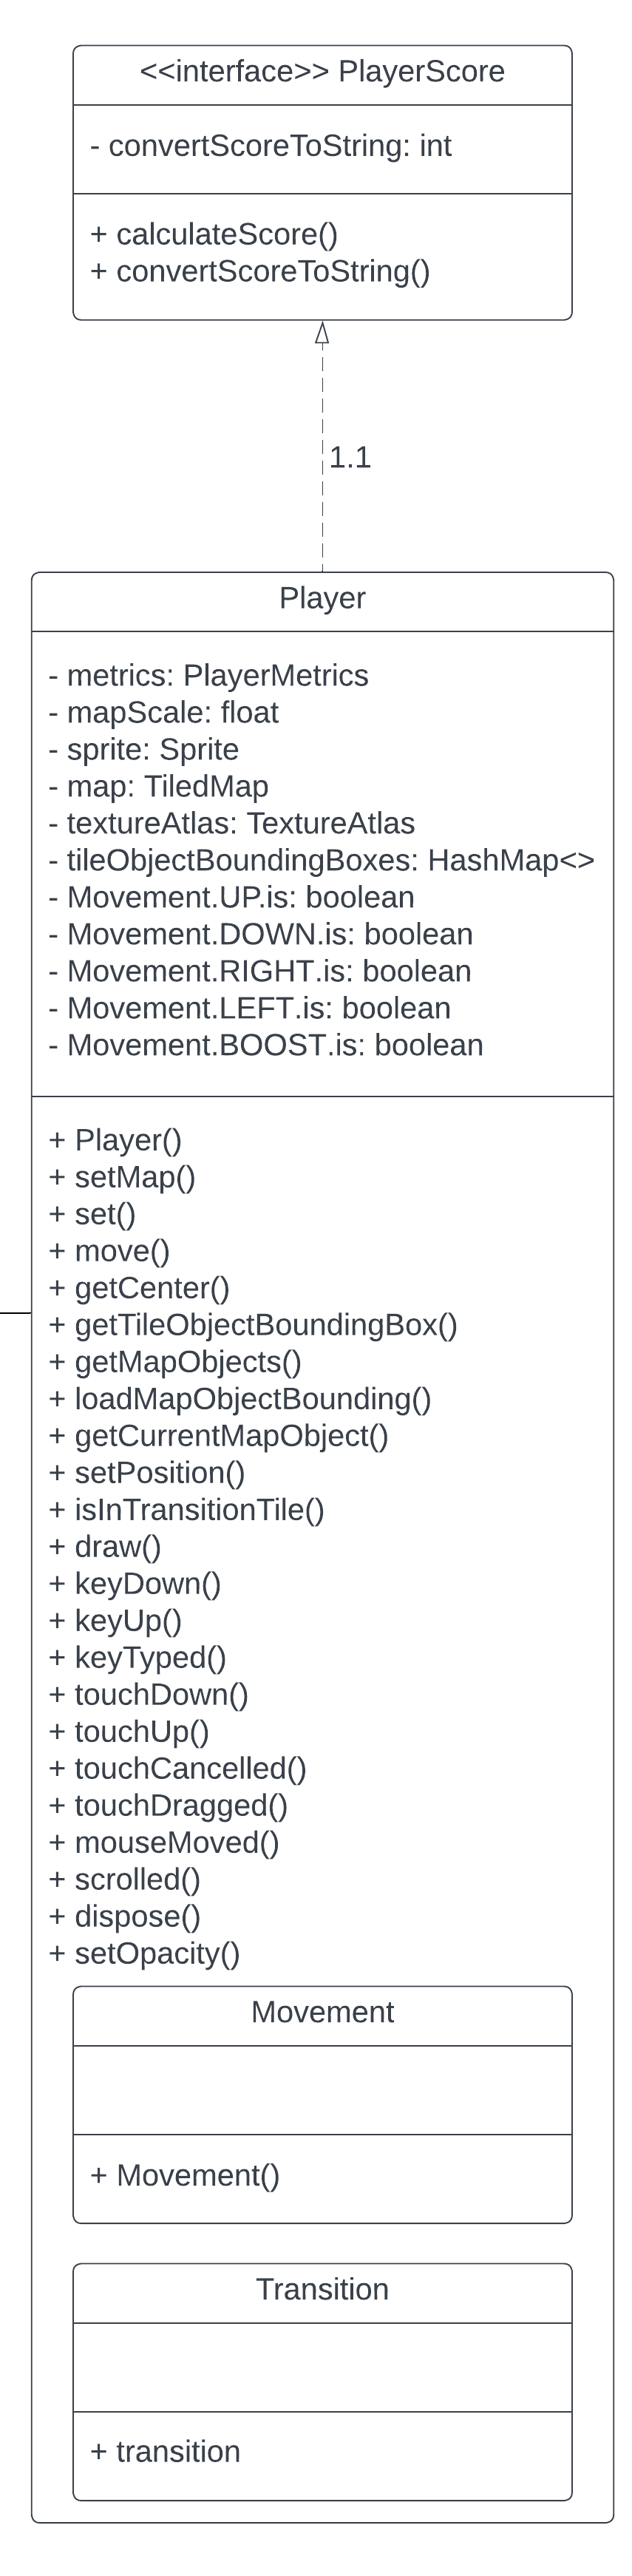
Task: Select the tileObjectBoundingBoxes HashMap attribute
Action: [x=321, y=860]
